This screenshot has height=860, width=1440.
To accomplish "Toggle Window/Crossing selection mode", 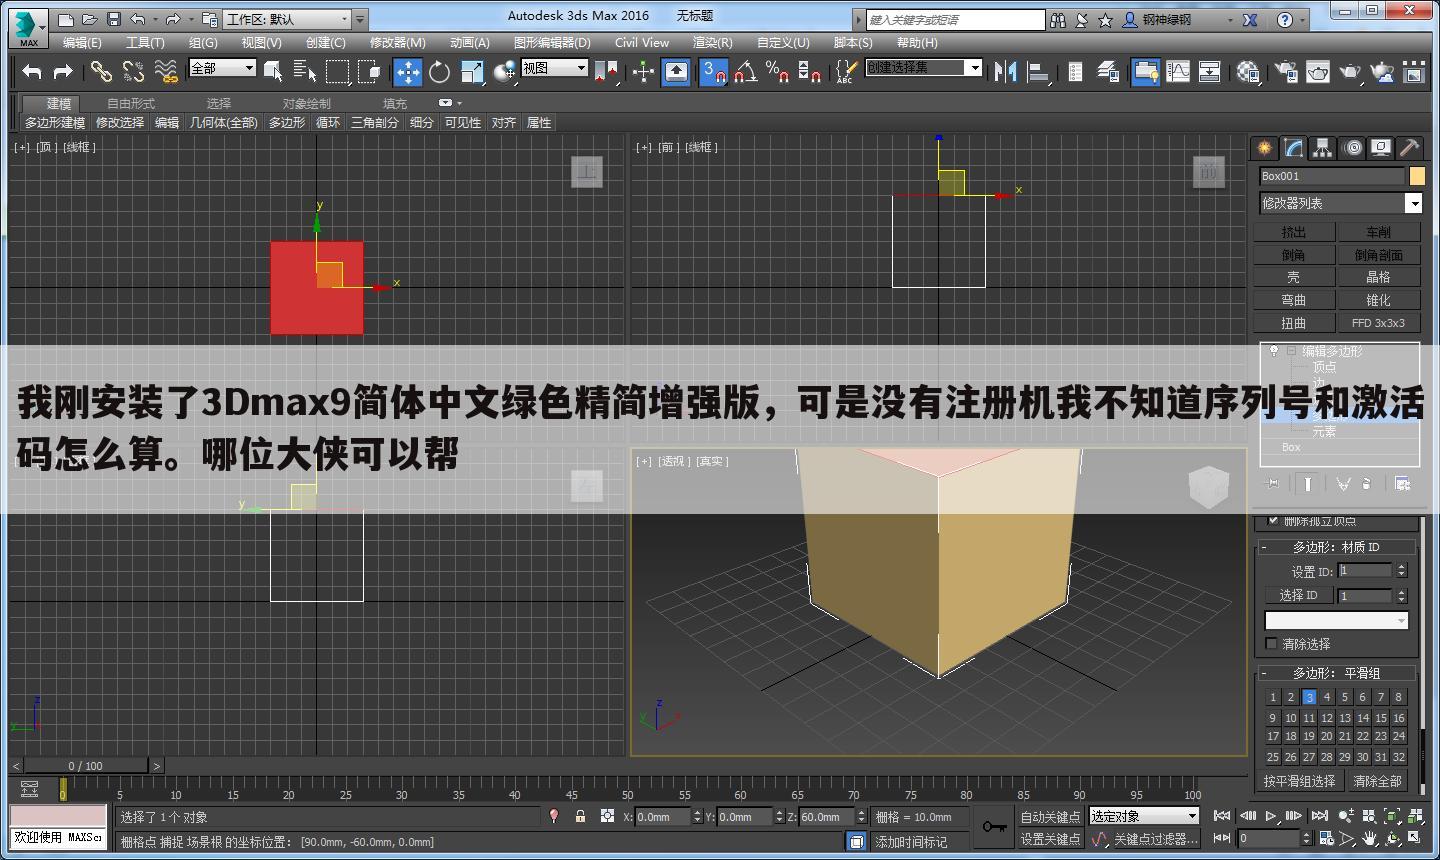I will click(370, 71).
